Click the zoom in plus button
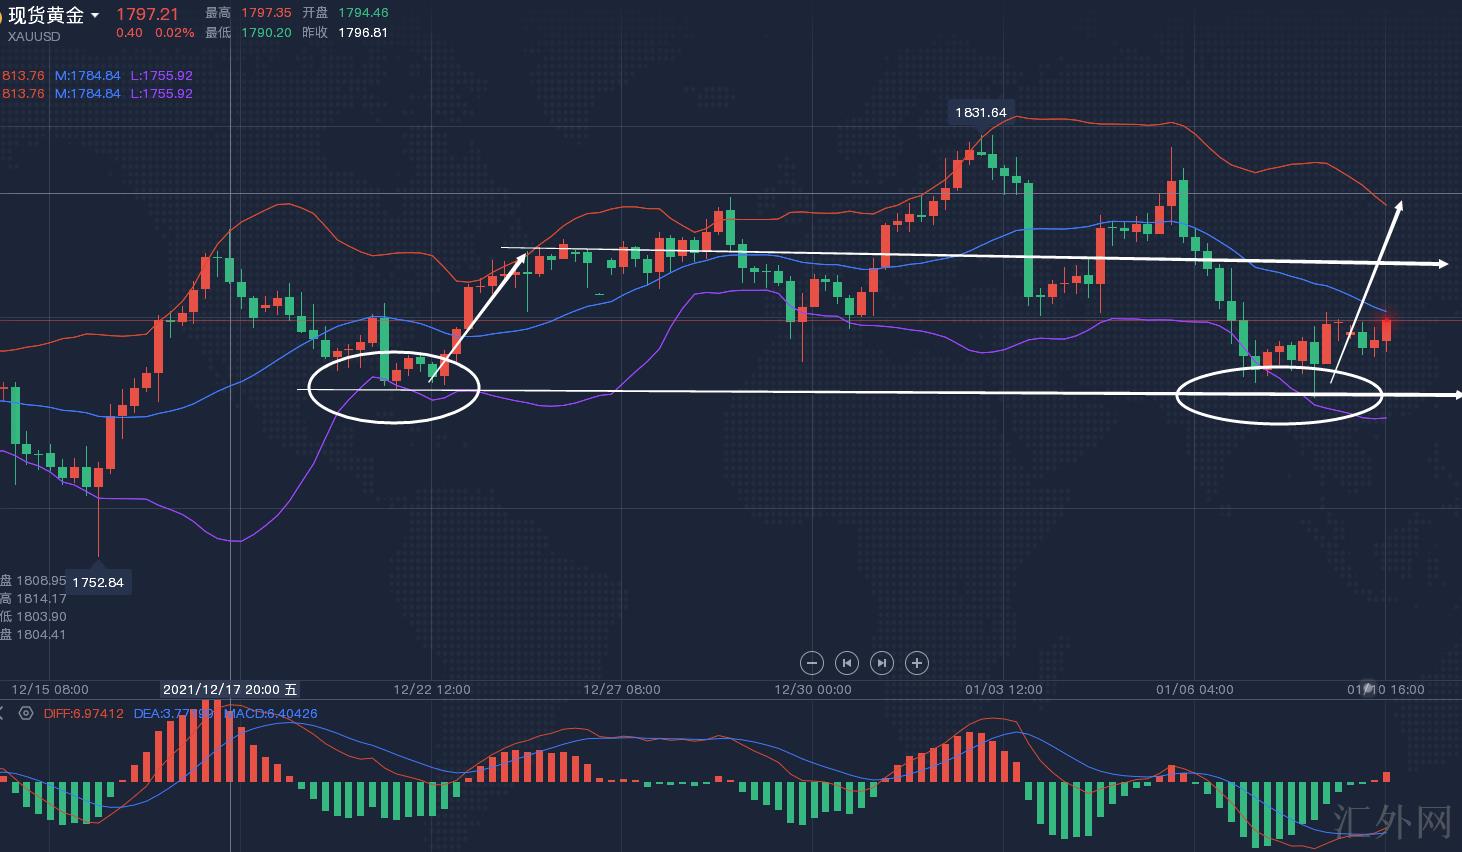1462x852 pixels. [x=917, y=662]
